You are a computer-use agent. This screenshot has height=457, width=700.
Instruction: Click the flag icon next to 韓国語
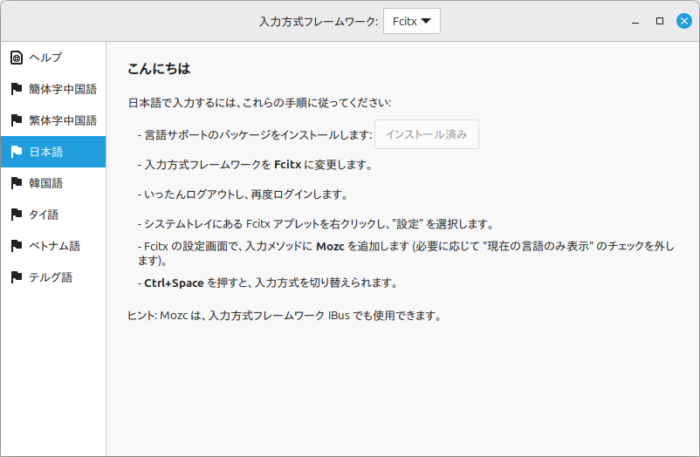tap(16, 183)
